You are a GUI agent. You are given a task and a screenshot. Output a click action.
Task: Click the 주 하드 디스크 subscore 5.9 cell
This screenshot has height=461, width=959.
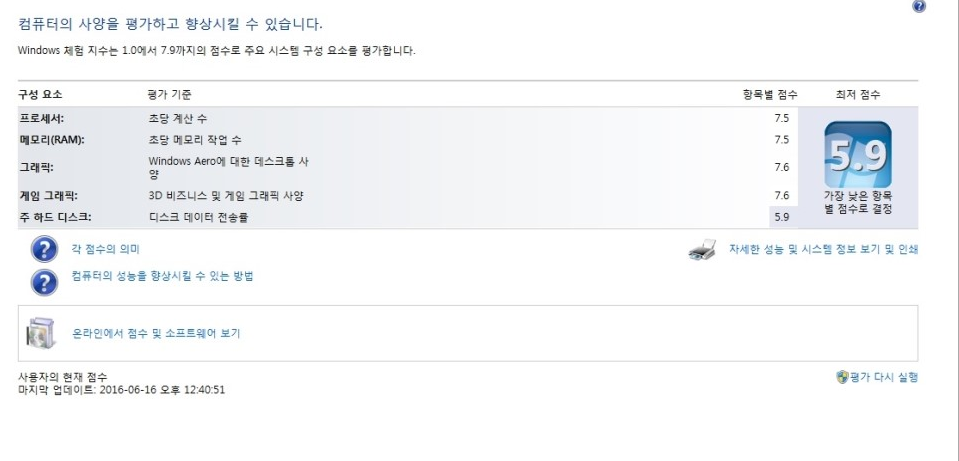pyautogui.click(x=781, y=216)
